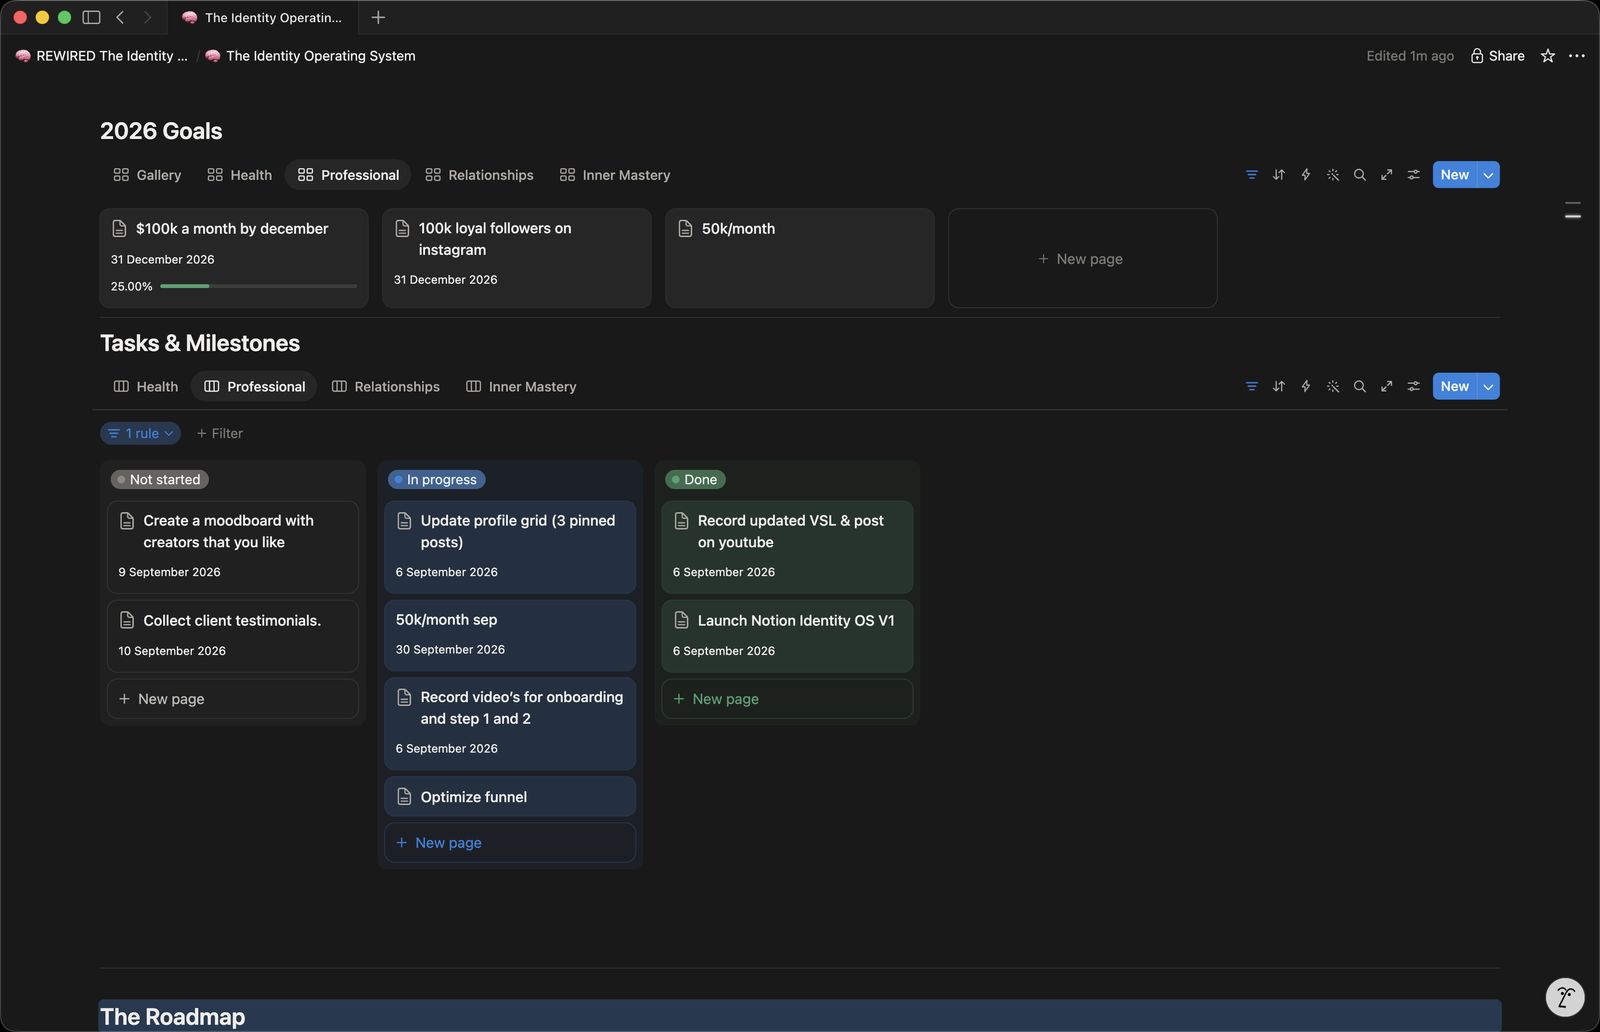Click + Filter to add a filter

(x=220, y=433)
